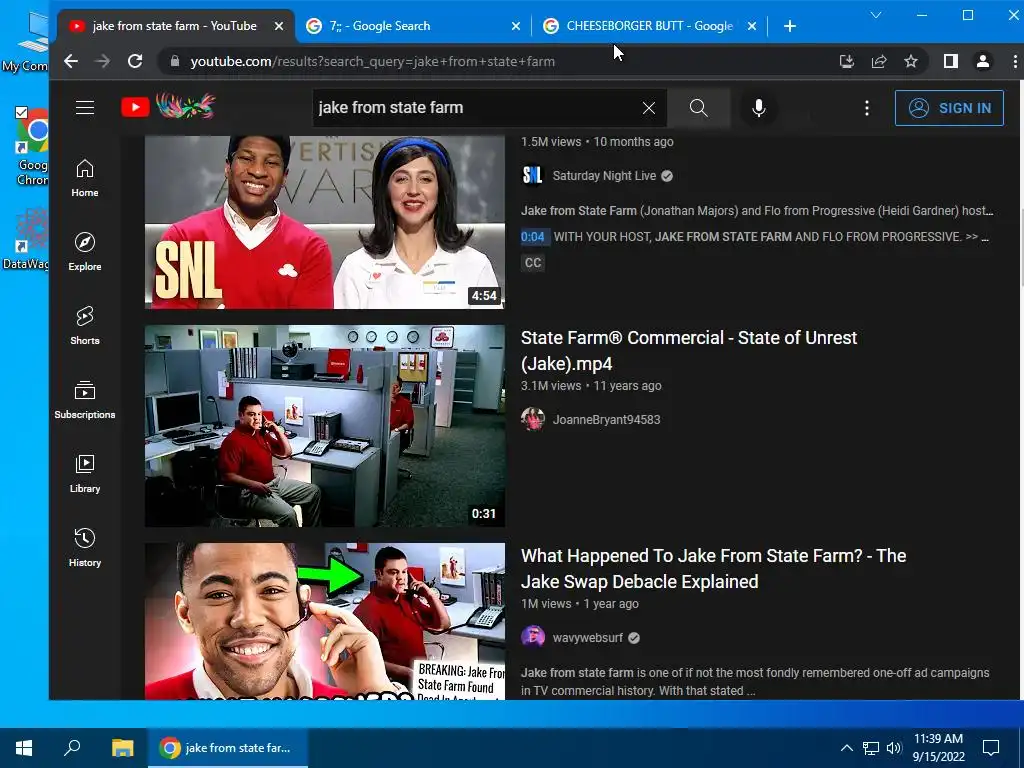Click the Saturday Night Live channel avatar
This screenshot has width=1024, height=768.
click(533, 175)
